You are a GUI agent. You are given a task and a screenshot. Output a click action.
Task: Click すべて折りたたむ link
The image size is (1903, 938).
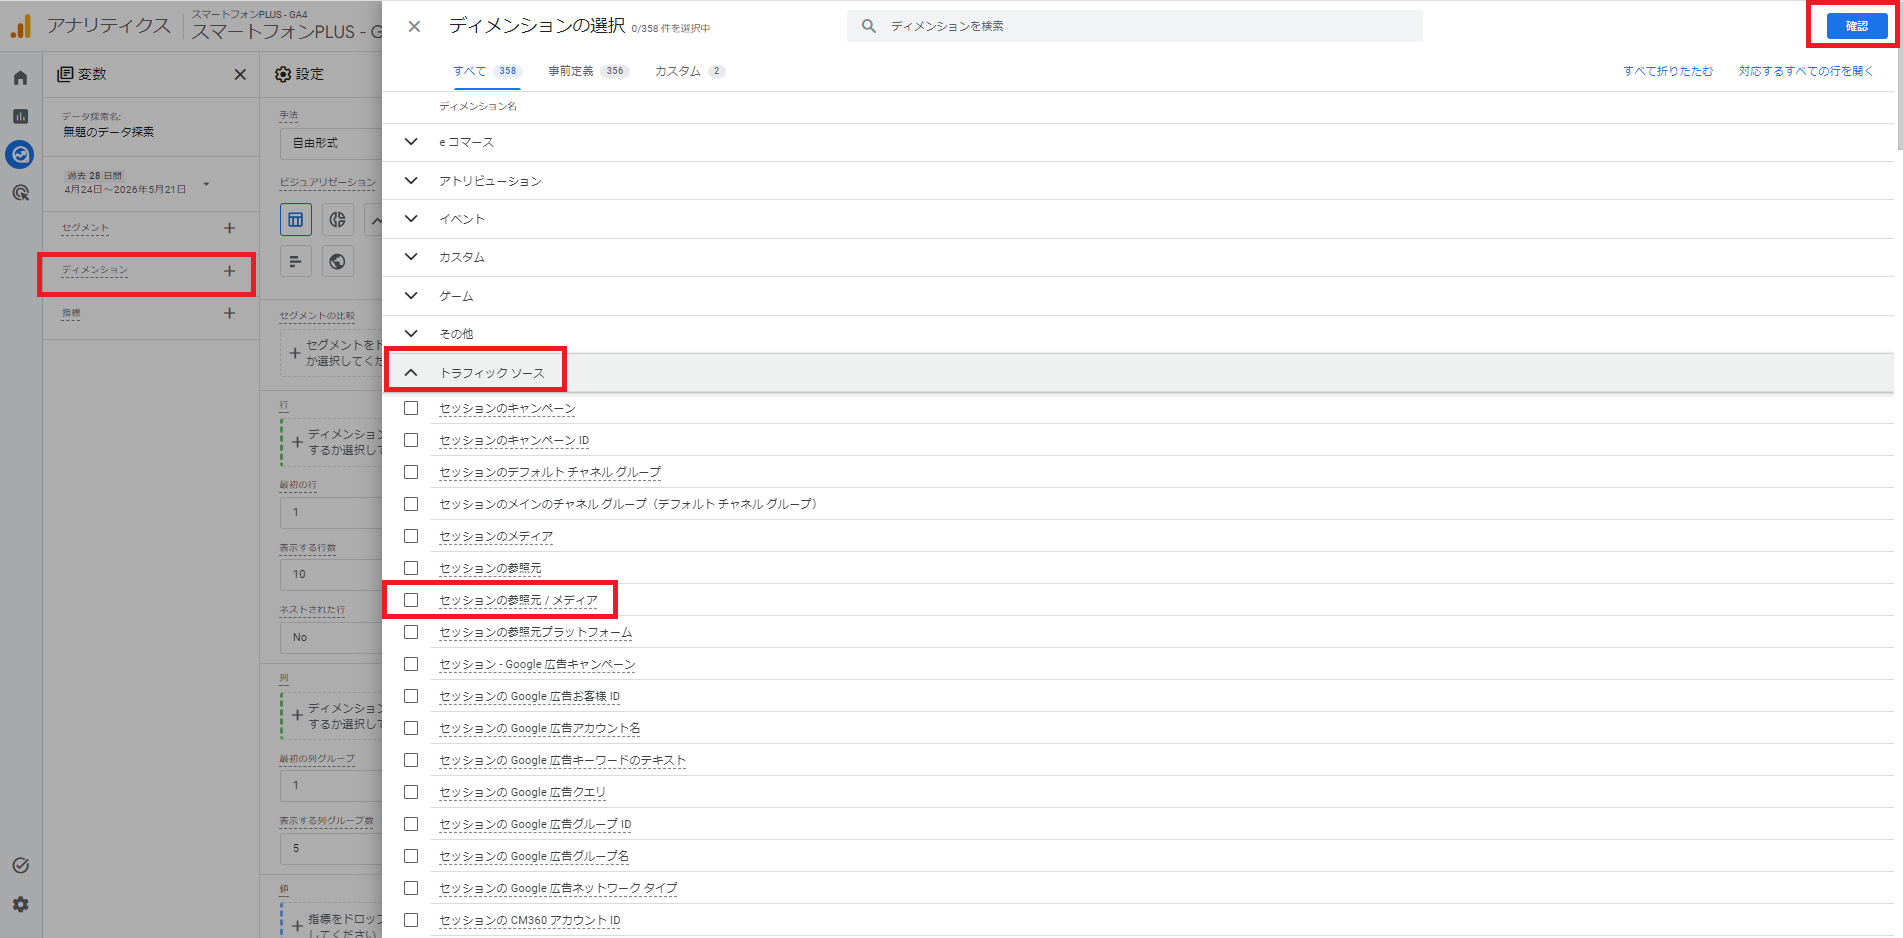pos(1668,71)
